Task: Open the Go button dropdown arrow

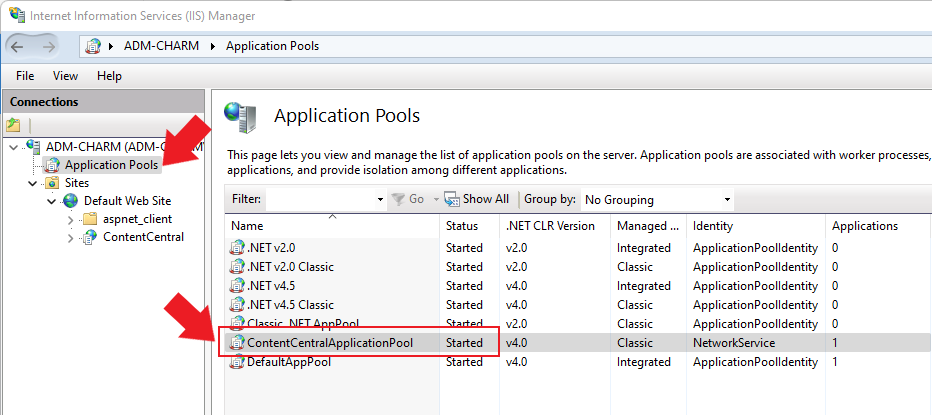Action: pyautogui.click(x=436, y=200)
